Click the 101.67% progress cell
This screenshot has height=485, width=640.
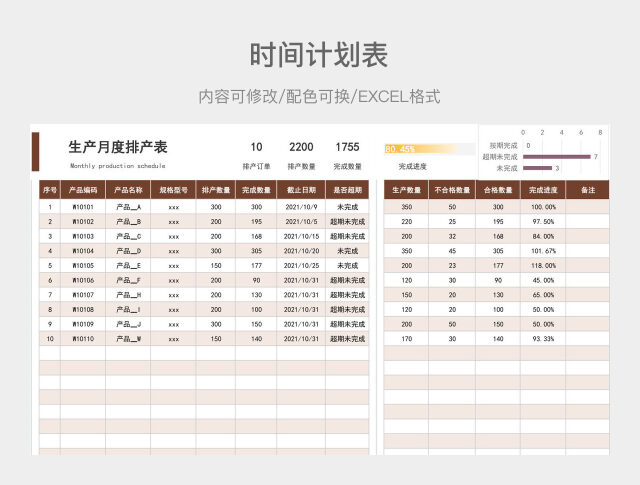coord(543,251)
